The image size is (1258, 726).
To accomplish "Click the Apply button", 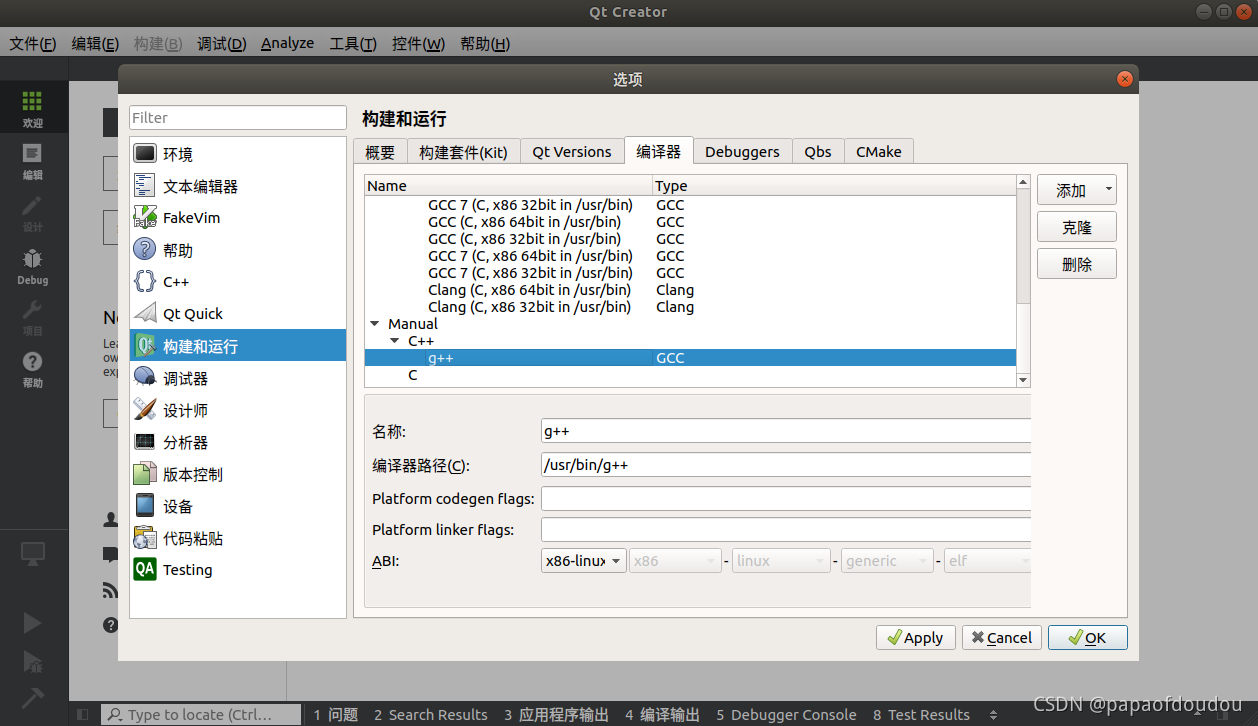I will [915, 638].
